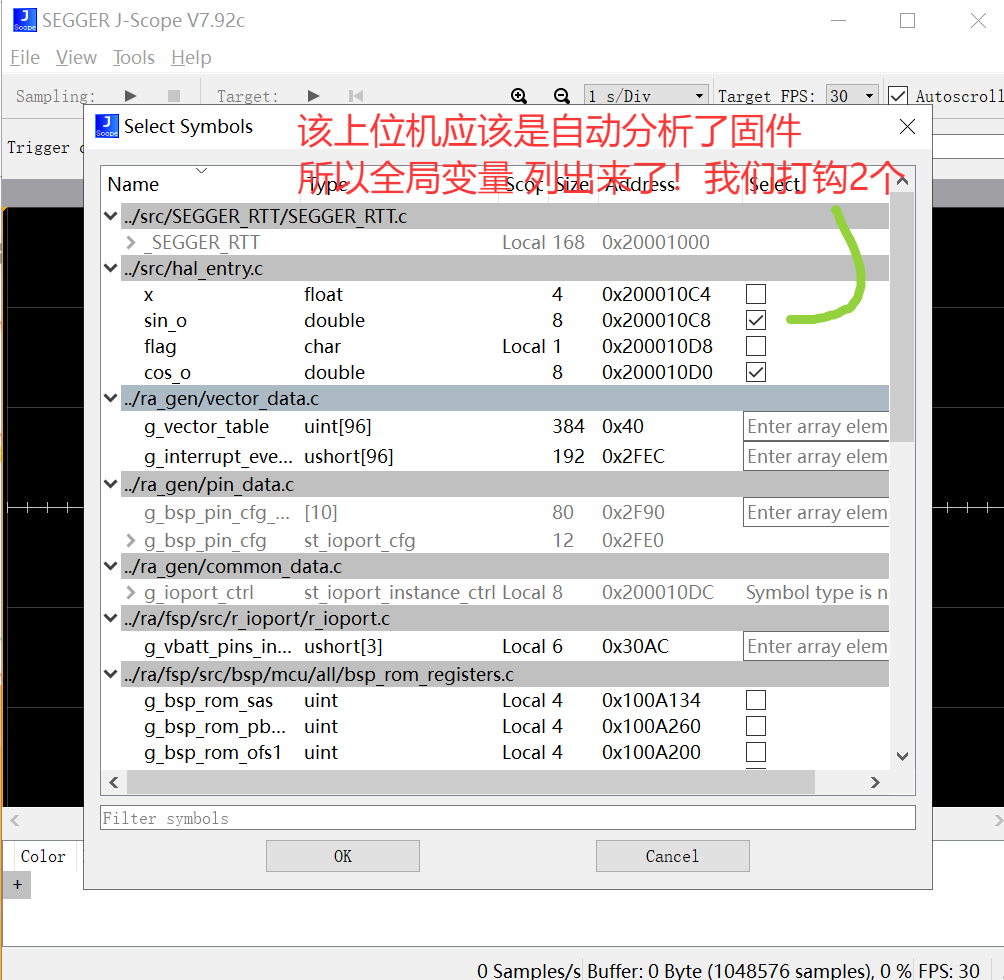
Task: Click the Cancel button
Action: coord(672,856)
